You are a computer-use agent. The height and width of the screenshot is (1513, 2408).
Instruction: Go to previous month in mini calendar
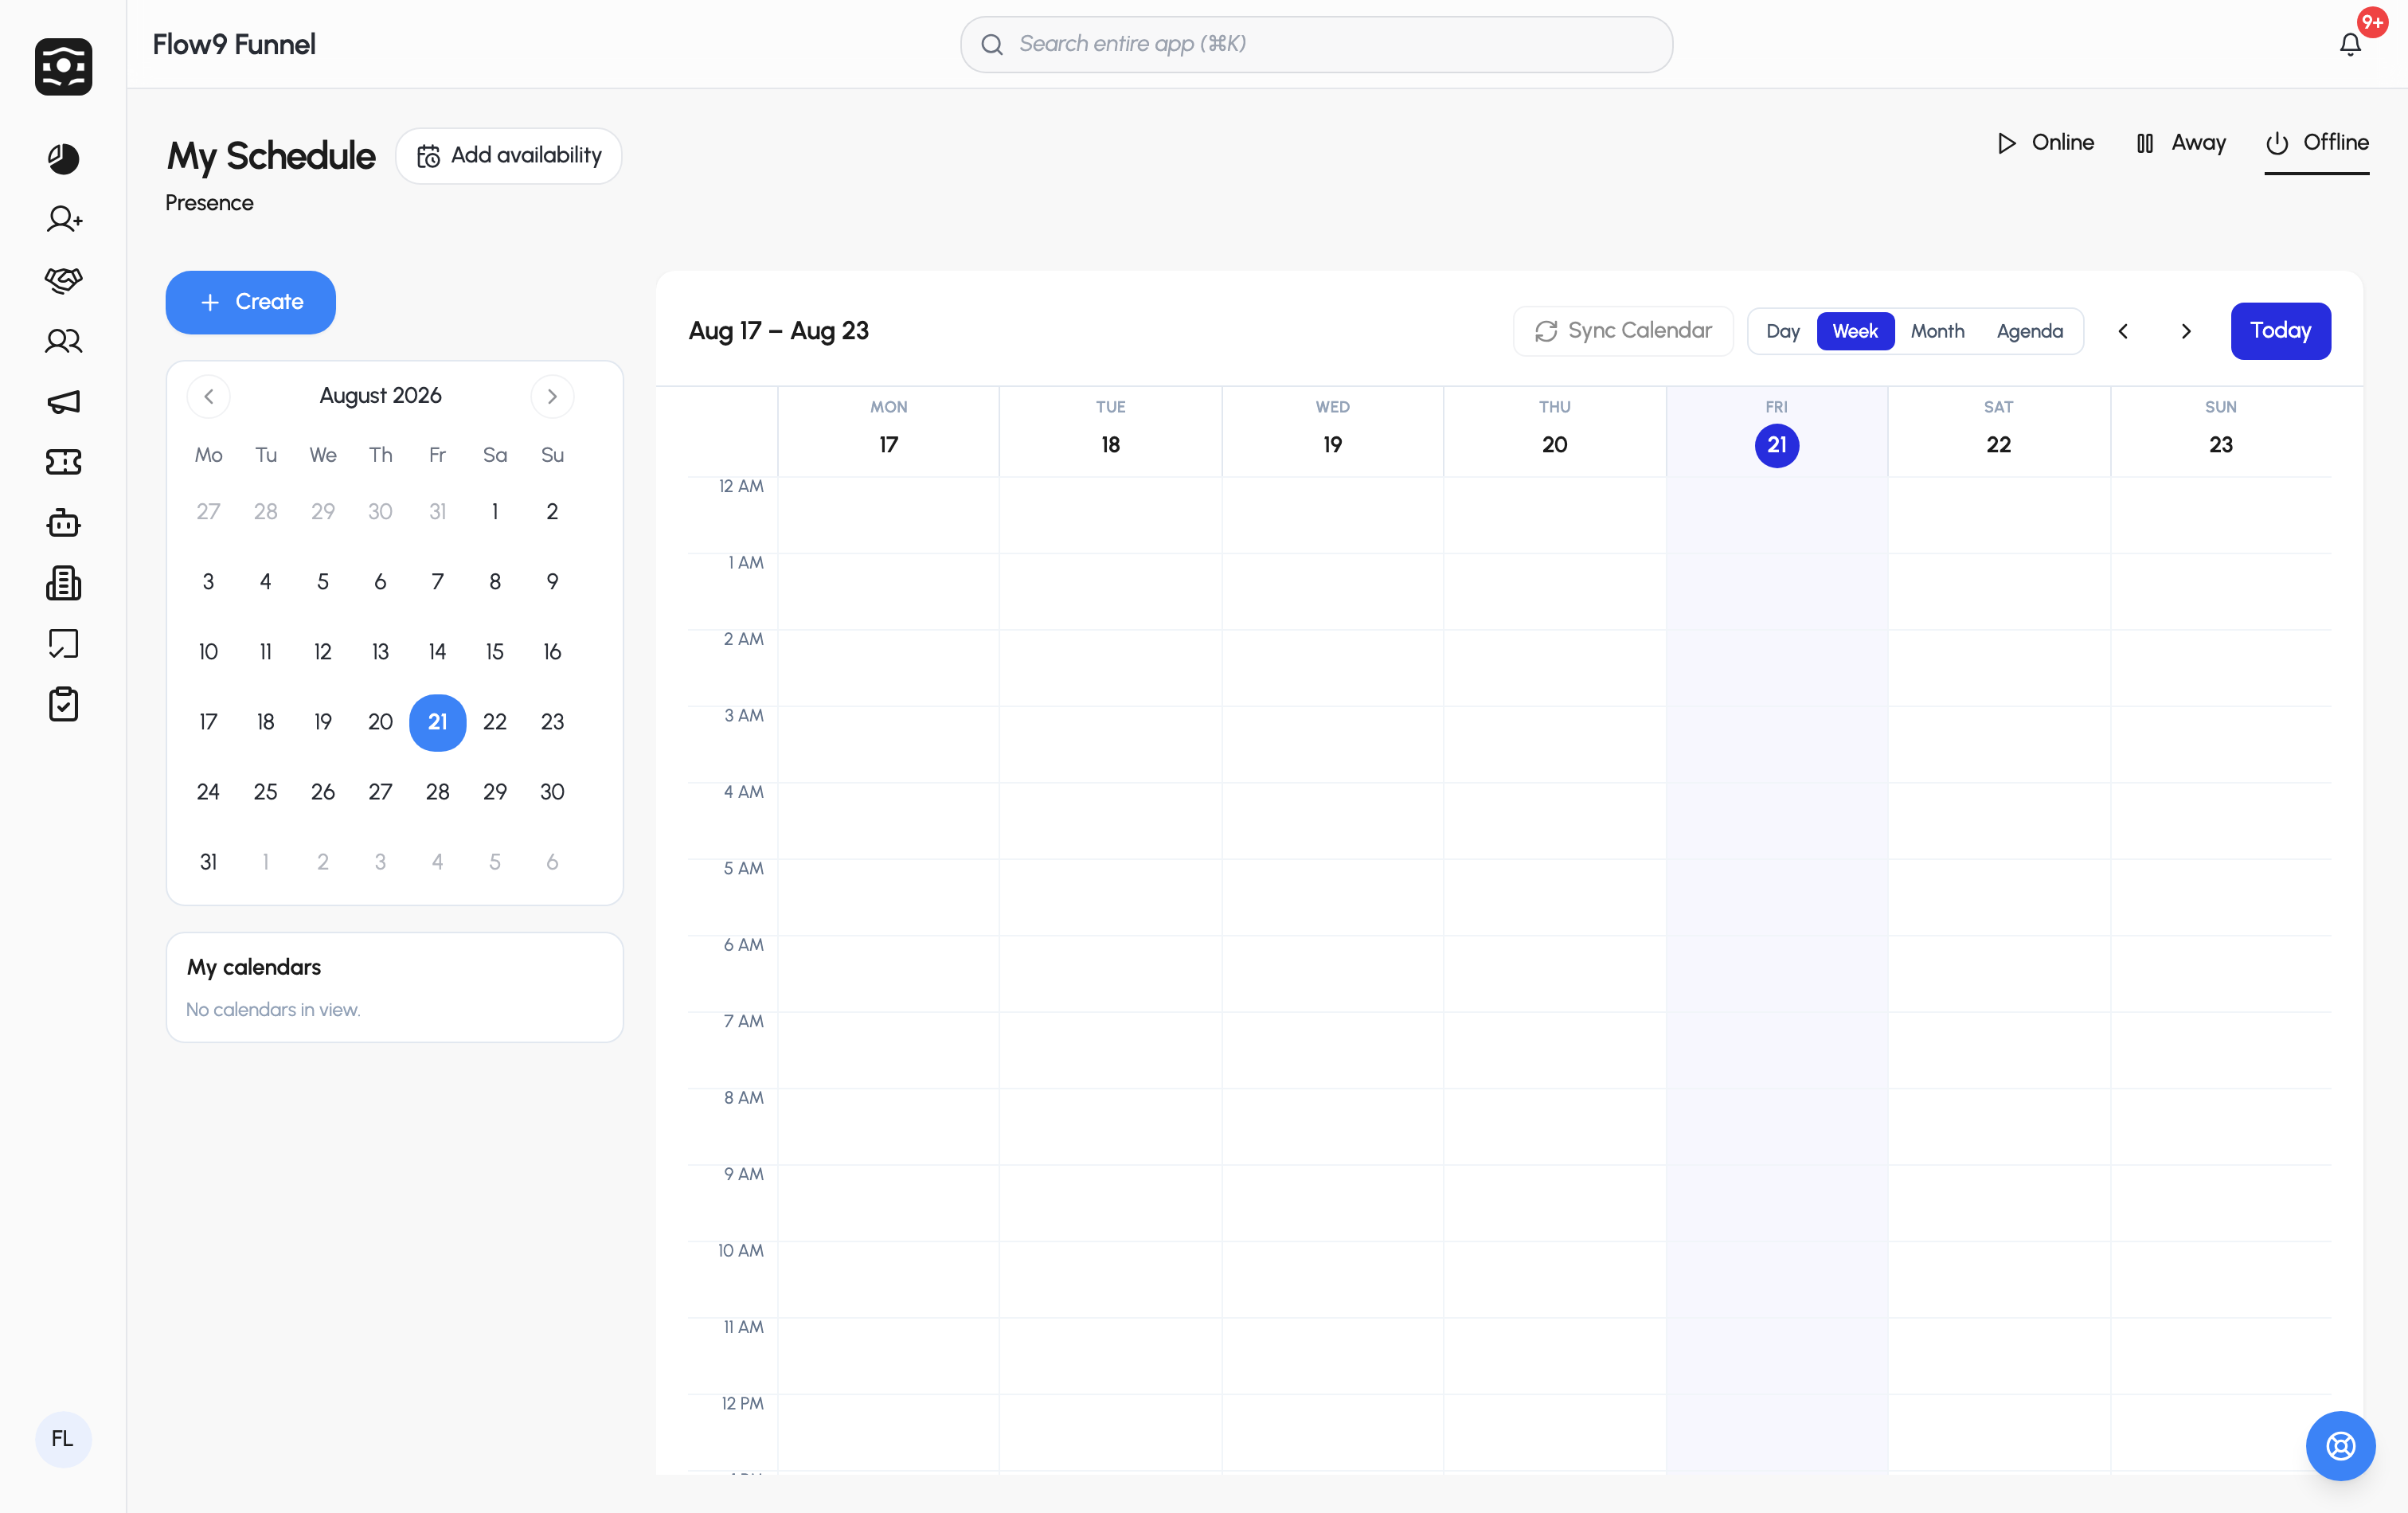(x=208, y=396)
